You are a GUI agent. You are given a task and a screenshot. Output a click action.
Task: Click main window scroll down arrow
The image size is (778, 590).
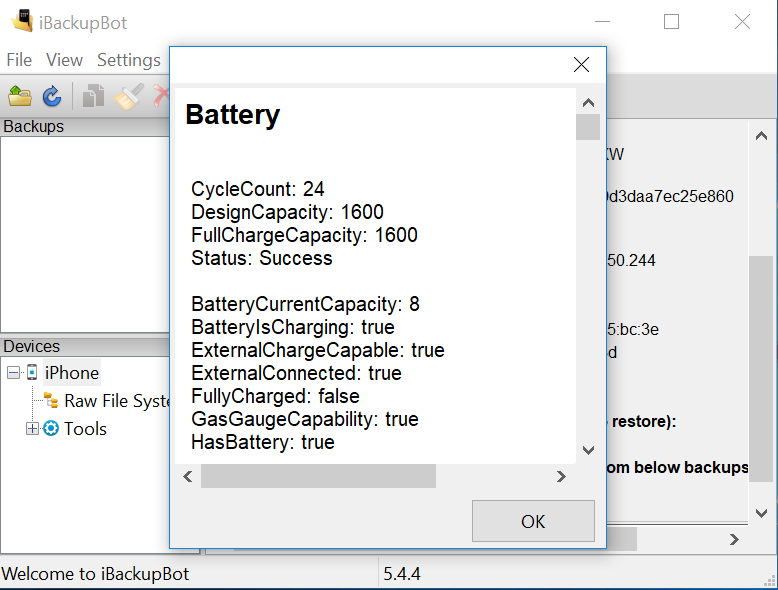click(x=761, y=513)
